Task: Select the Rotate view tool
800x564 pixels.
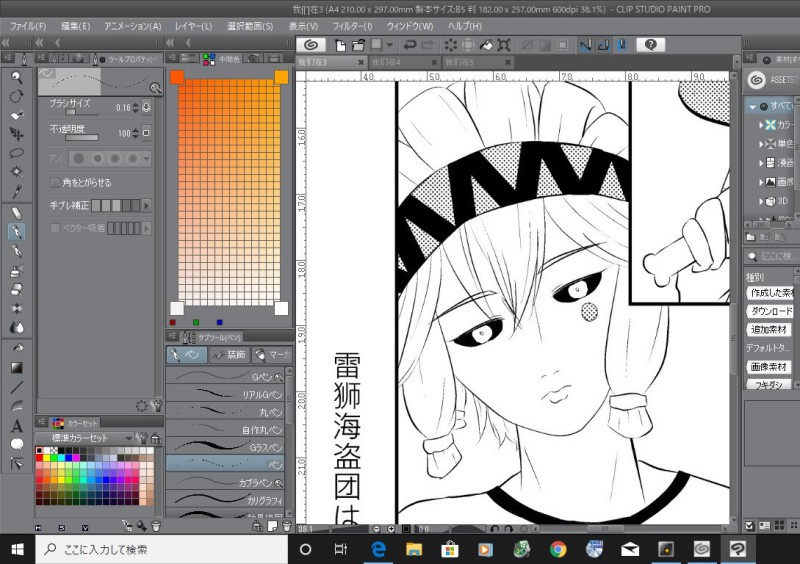Action: [x=17, y=96]
